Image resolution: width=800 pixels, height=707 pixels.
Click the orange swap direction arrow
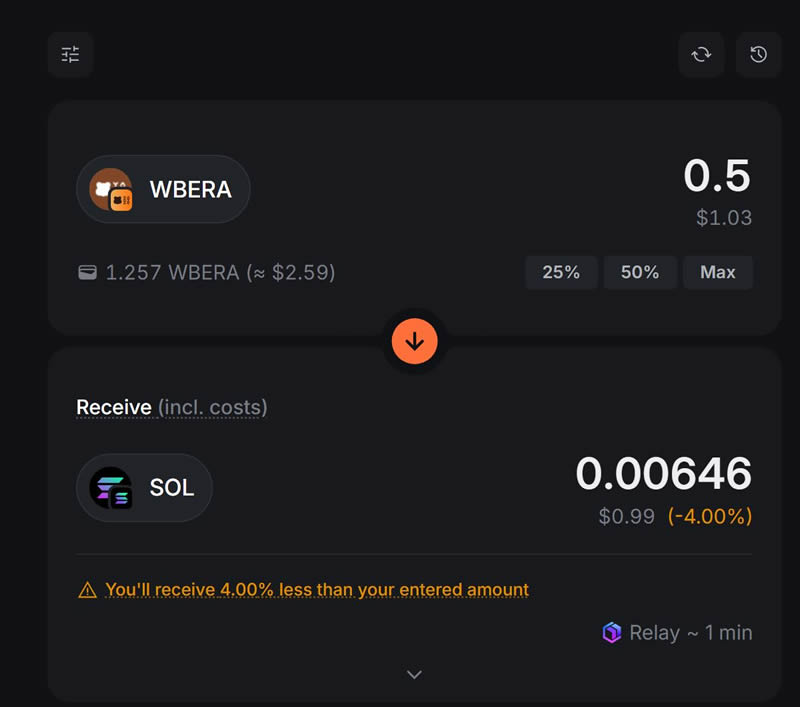tap(415, 341)
